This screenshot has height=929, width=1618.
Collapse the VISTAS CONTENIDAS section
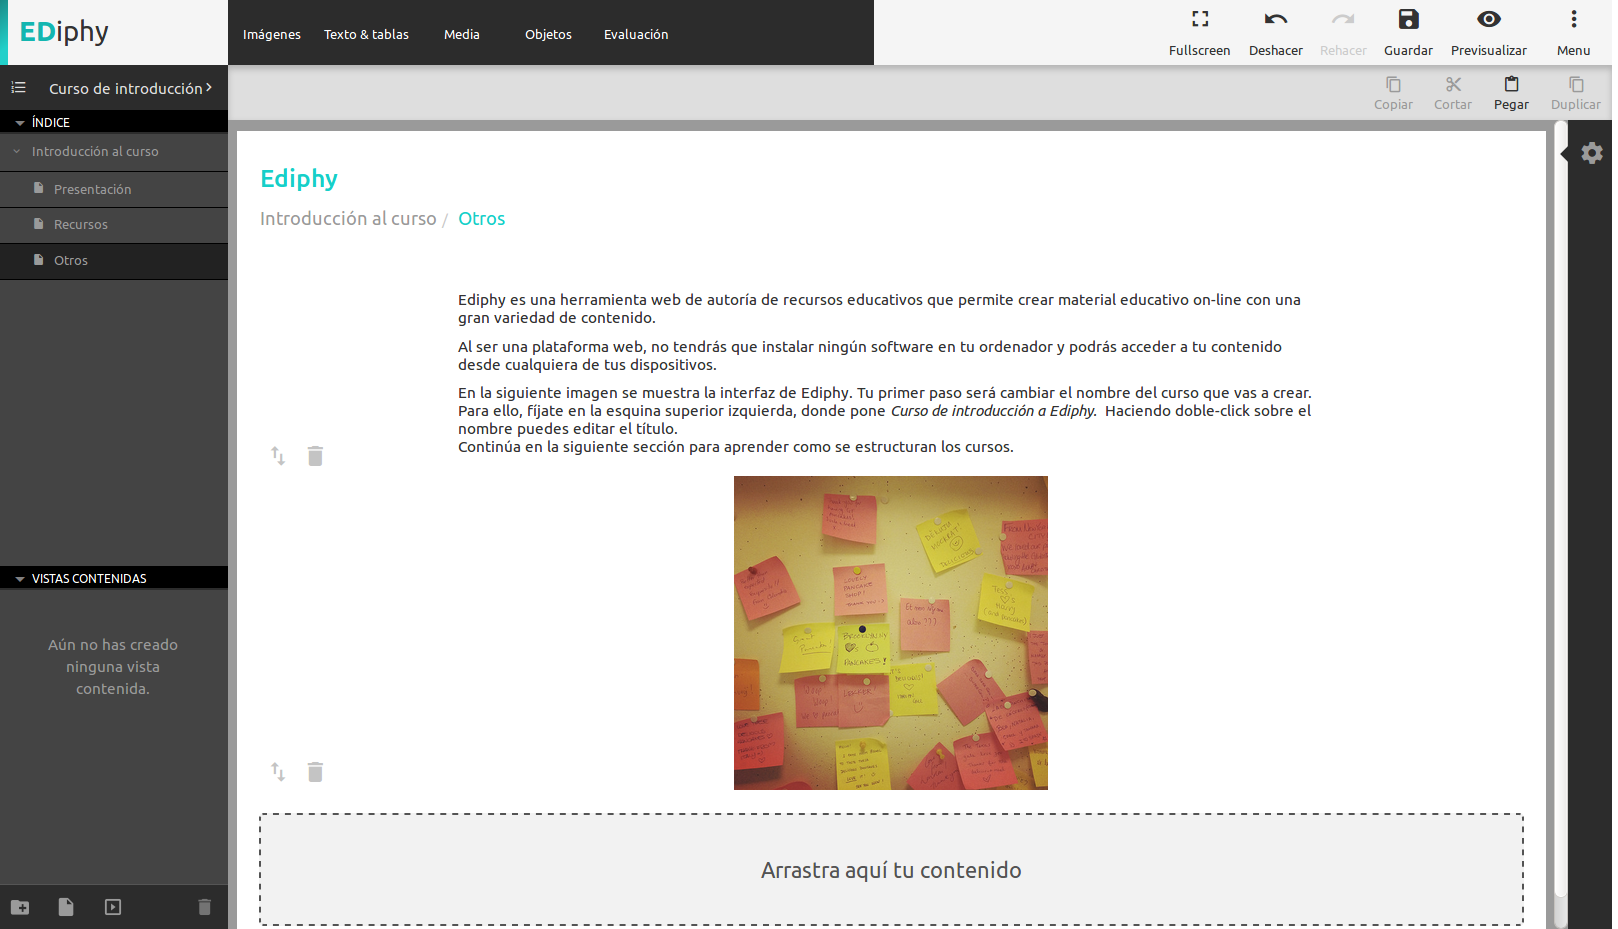point(20,579)
